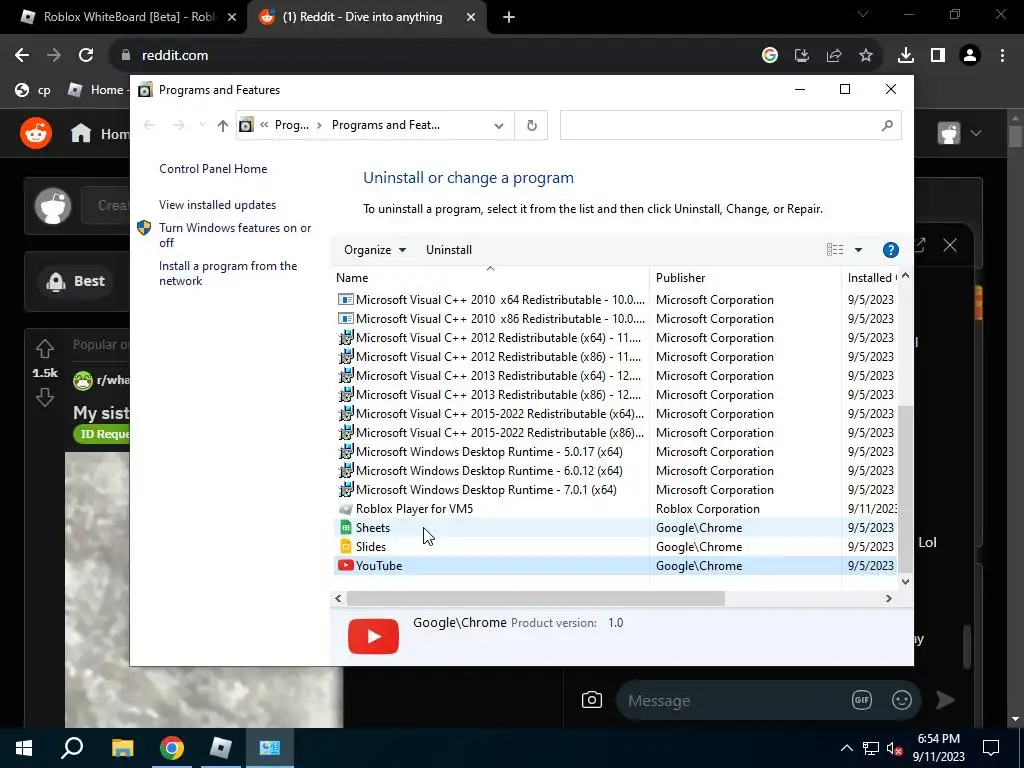Close the Roblox WhiteBoard tab
1024x768 pixels.
pos(232,17)
